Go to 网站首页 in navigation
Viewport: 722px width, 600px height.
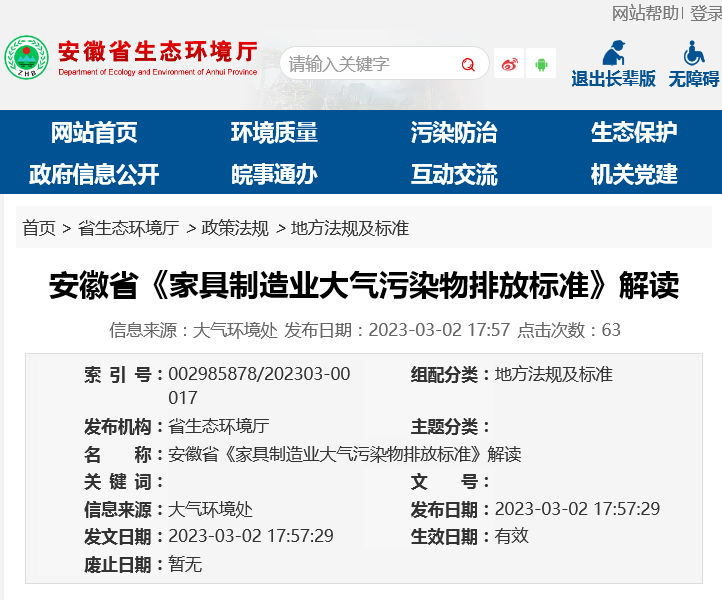tap(94, 132)
